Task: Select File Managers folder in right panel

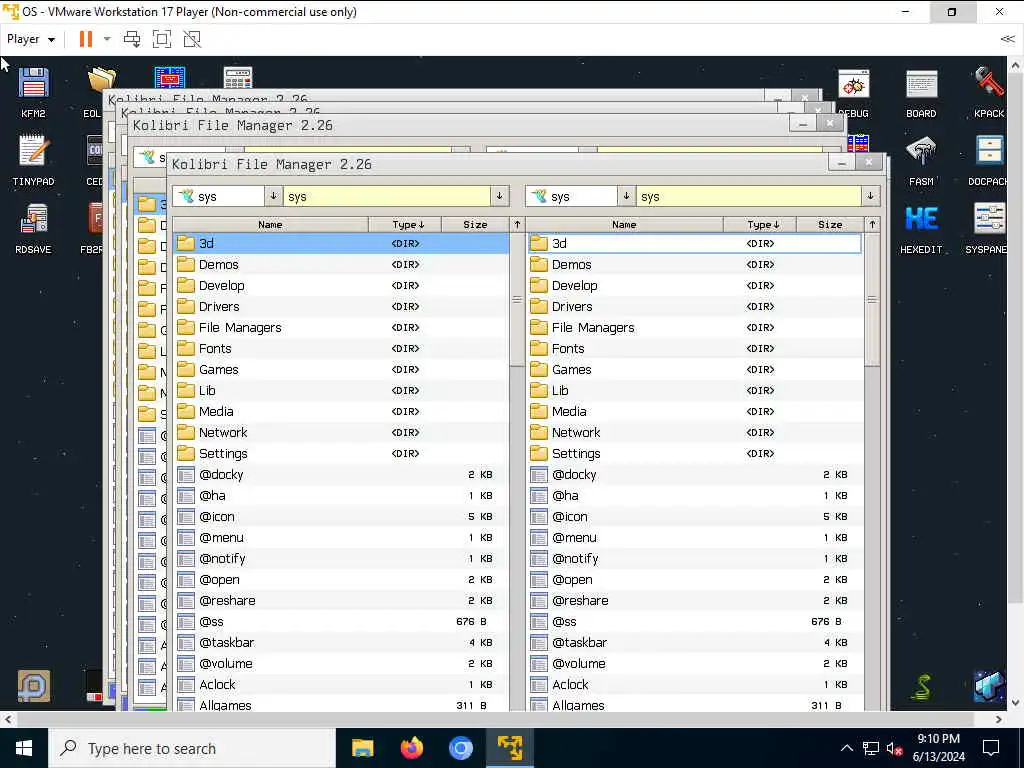Action: (x=695, y=327)
